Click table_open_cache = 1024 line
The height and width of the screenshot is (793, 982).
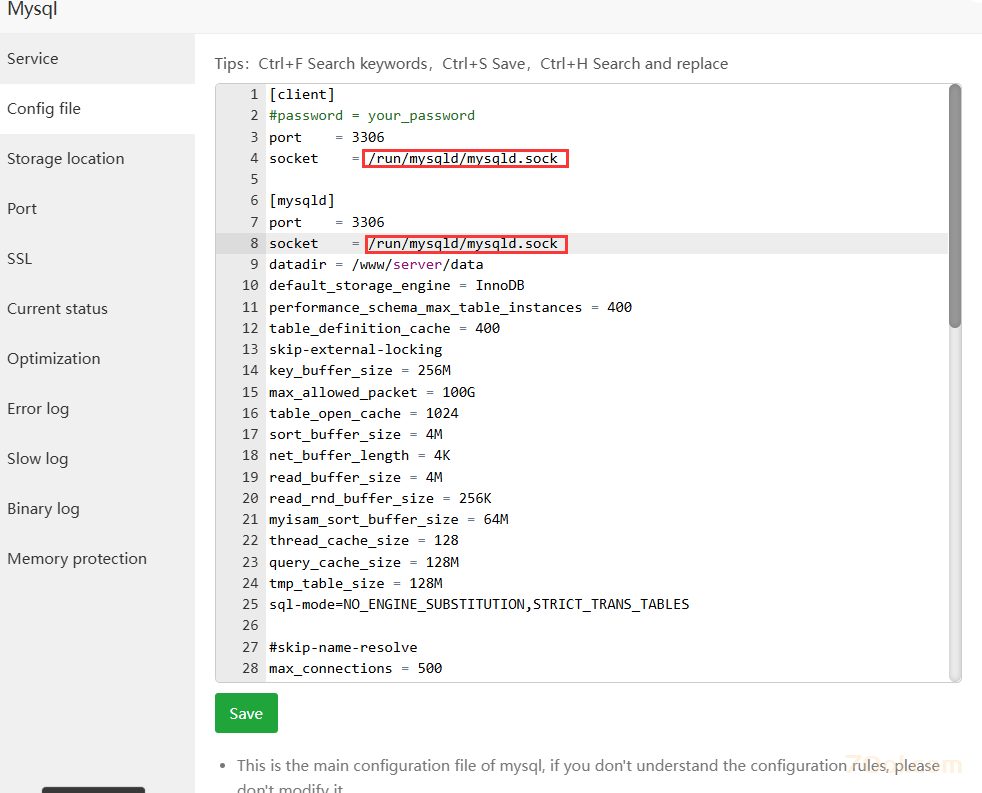(x=364, y=413)
